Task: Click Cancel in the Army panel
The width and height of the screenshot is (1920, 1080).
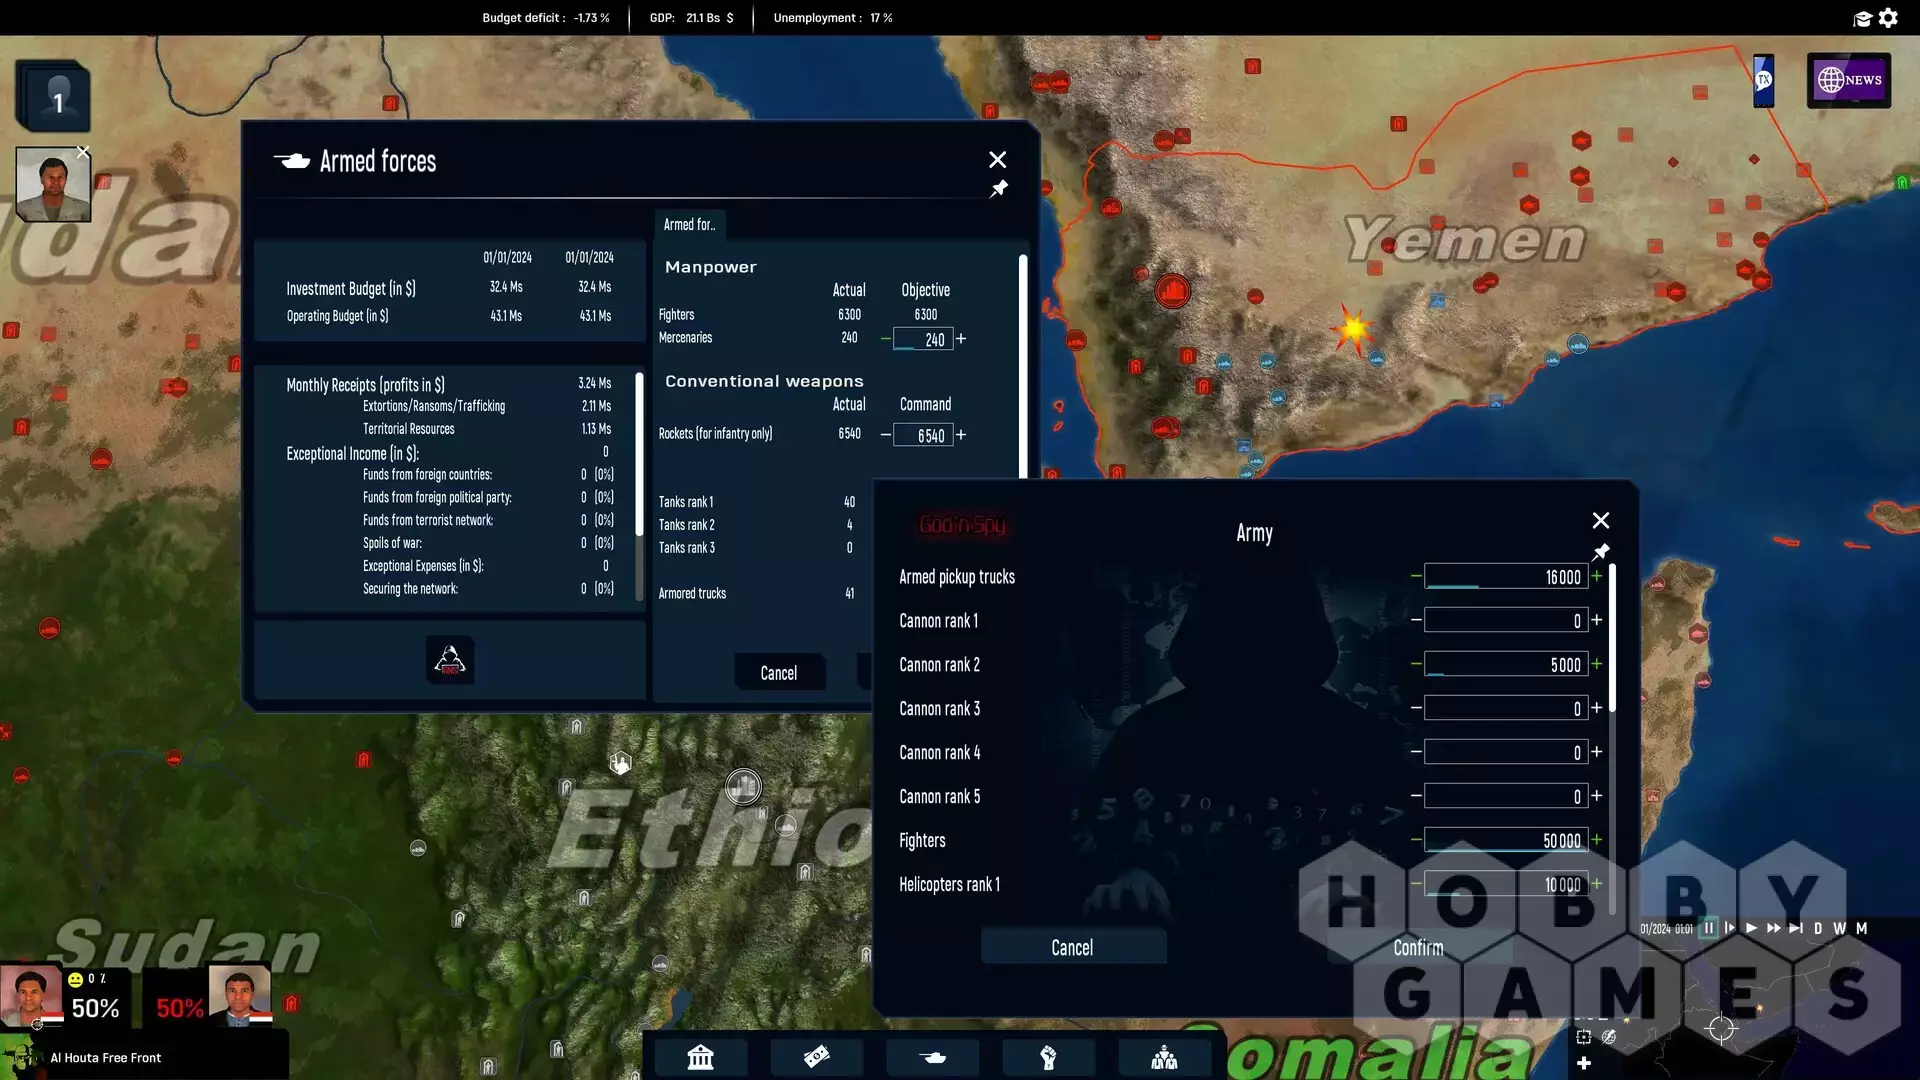Action: [x=1072, y=947]
